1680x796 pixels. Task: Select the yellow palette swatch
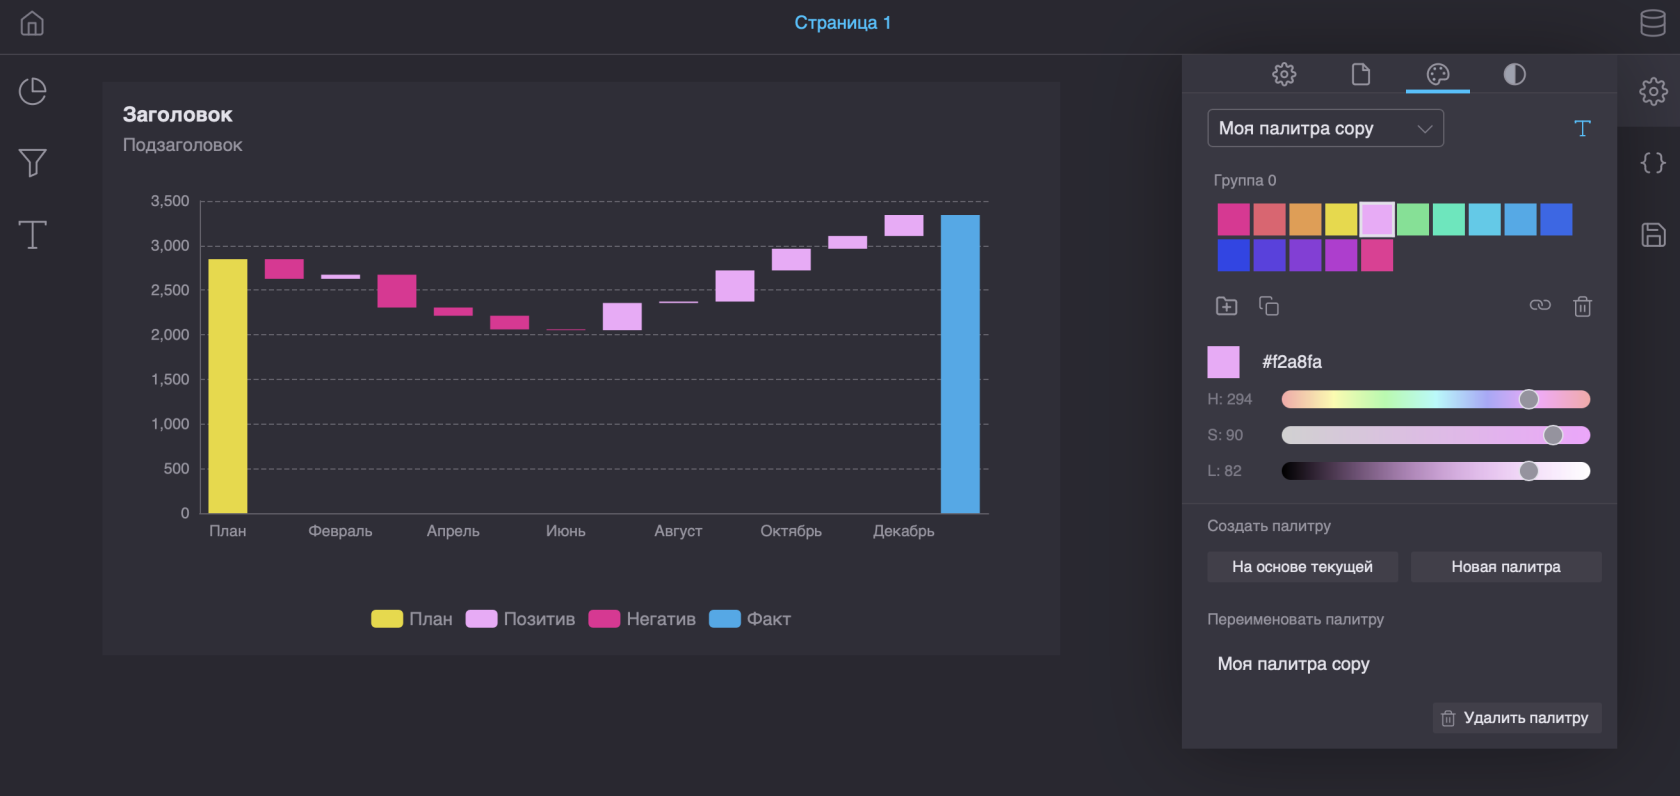click(x=1341, y=219)
